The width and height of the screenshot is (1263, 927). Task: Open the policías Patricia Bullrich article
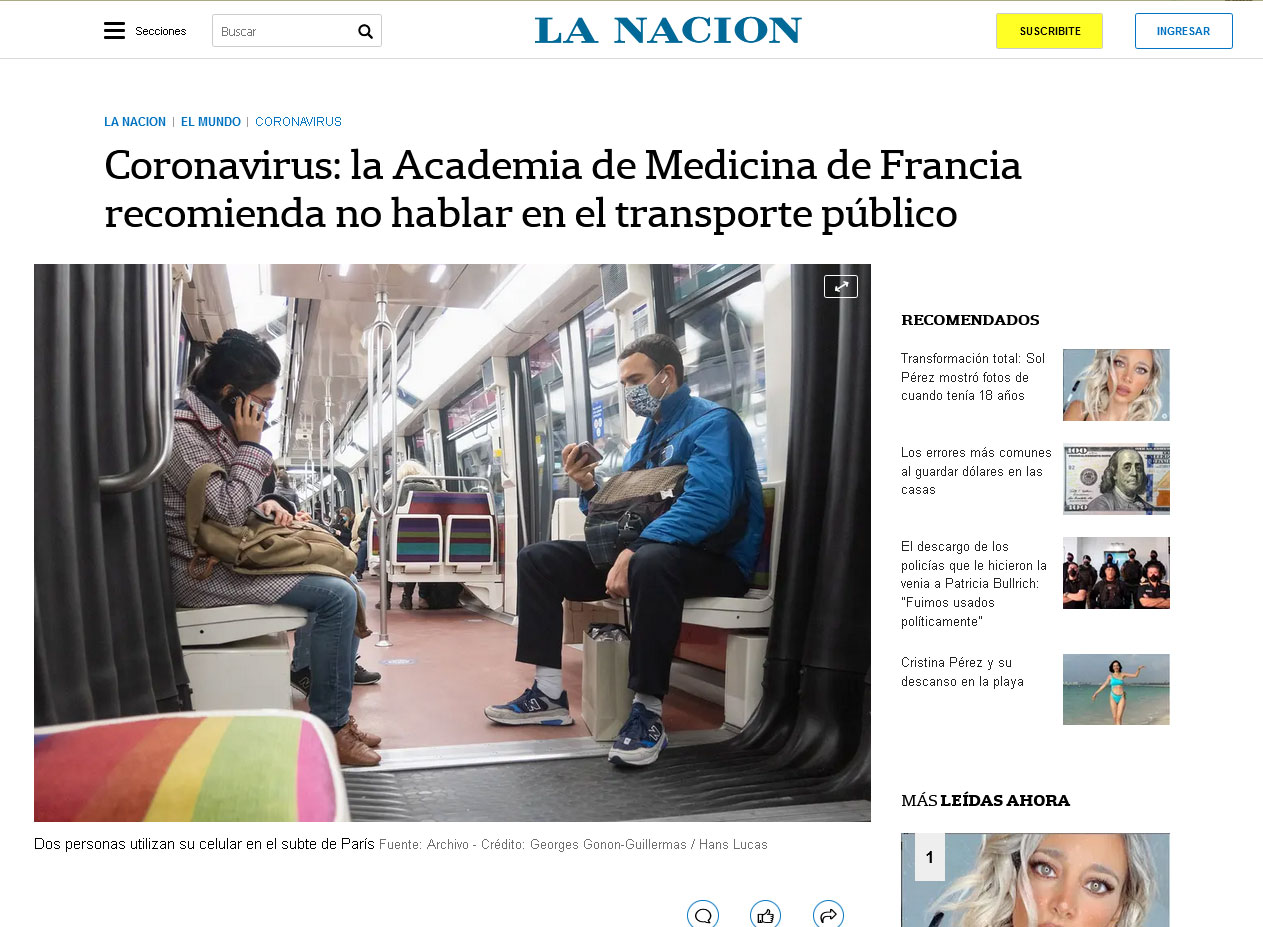pyautogui.click(x=974, y=584)
